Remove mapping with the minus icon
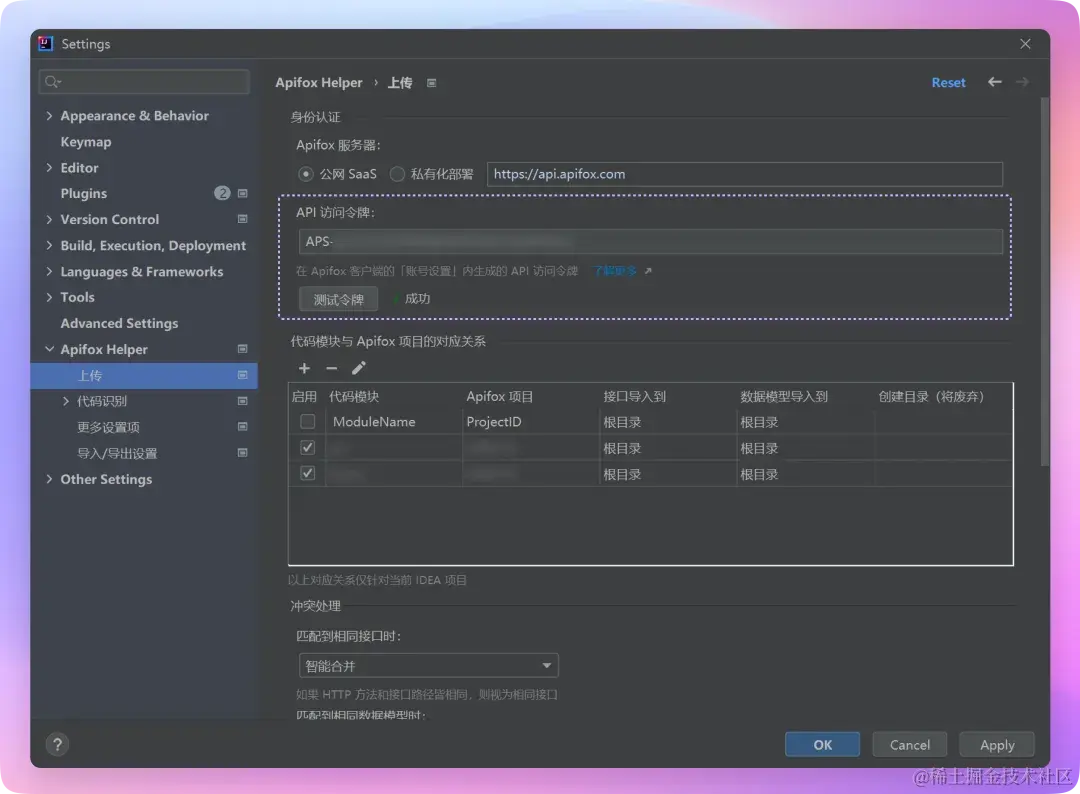The height and width of the screenshot is (794, 1080). [x=331, y=368]
